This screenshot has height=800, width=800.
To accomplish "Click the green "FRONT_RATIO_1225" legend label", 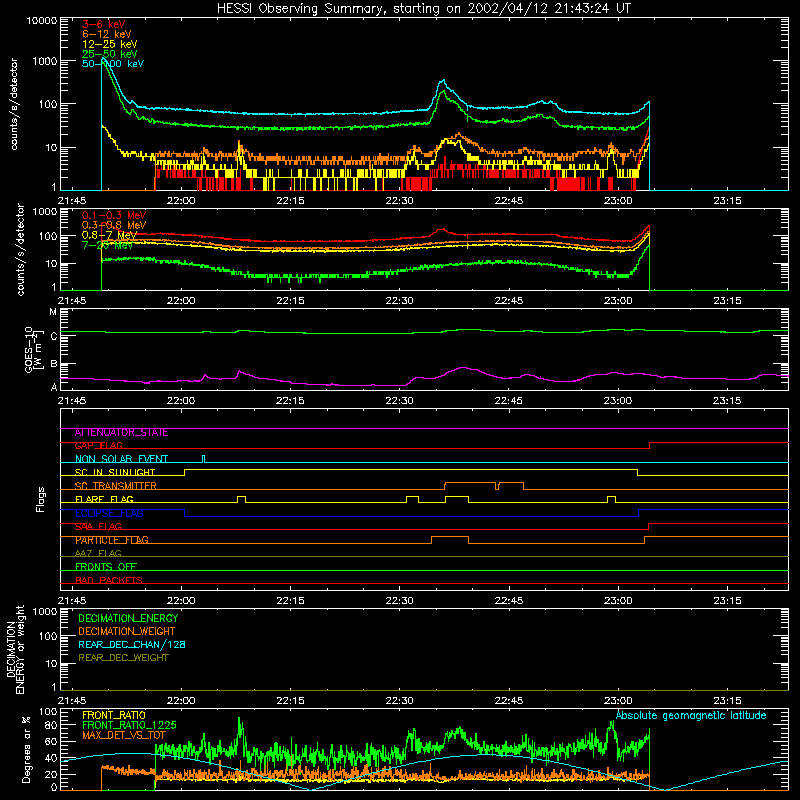I will (129, 725).
